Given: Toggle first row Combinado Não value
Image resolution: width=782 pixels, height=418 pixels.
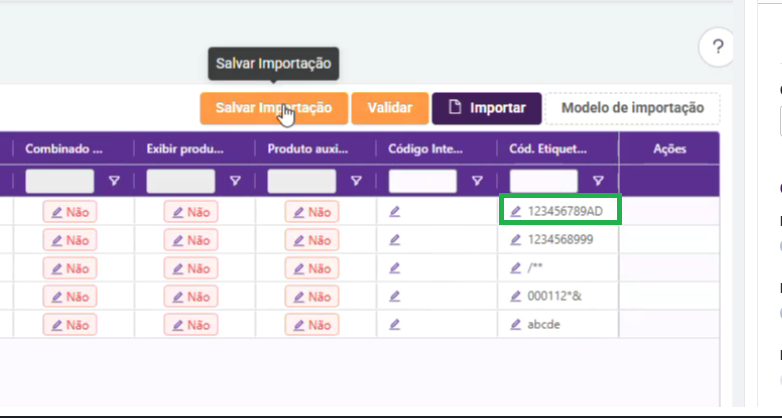Looking at the screenshot, I should [69, 212].
